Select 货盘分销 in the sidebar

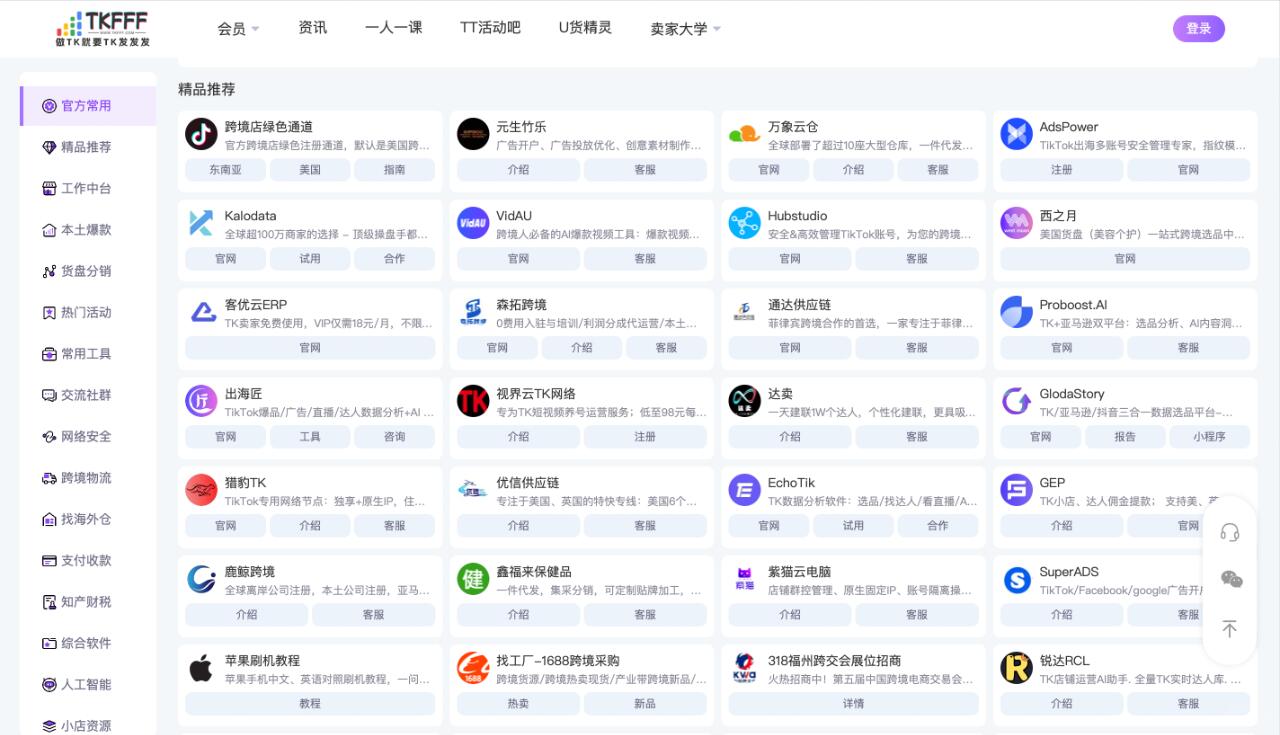tap(88, 271)
